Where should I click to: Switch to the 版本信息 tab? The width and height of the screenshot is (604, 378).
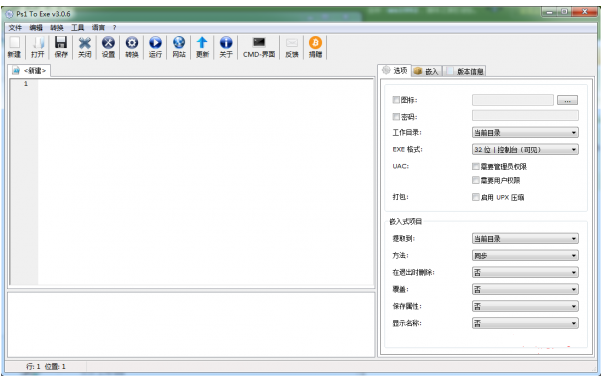465,71
